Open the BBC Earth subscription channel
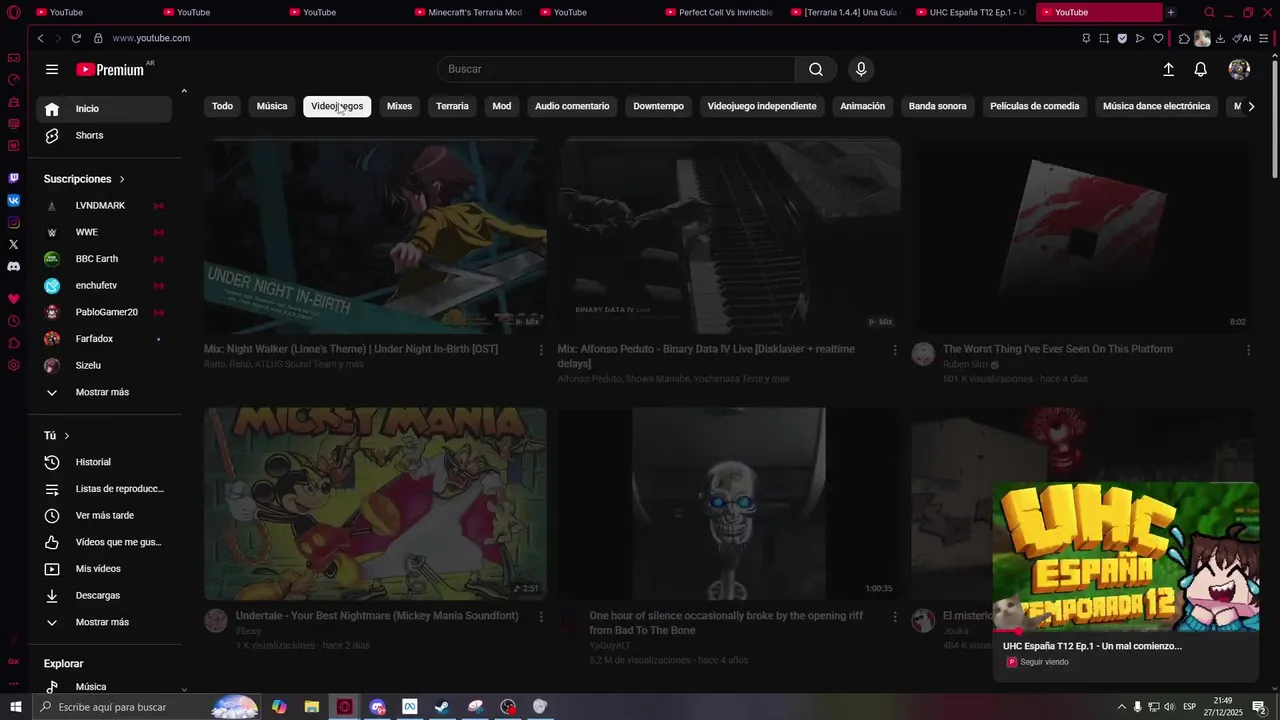The image size is (1280, 720). tap(104, 259)
